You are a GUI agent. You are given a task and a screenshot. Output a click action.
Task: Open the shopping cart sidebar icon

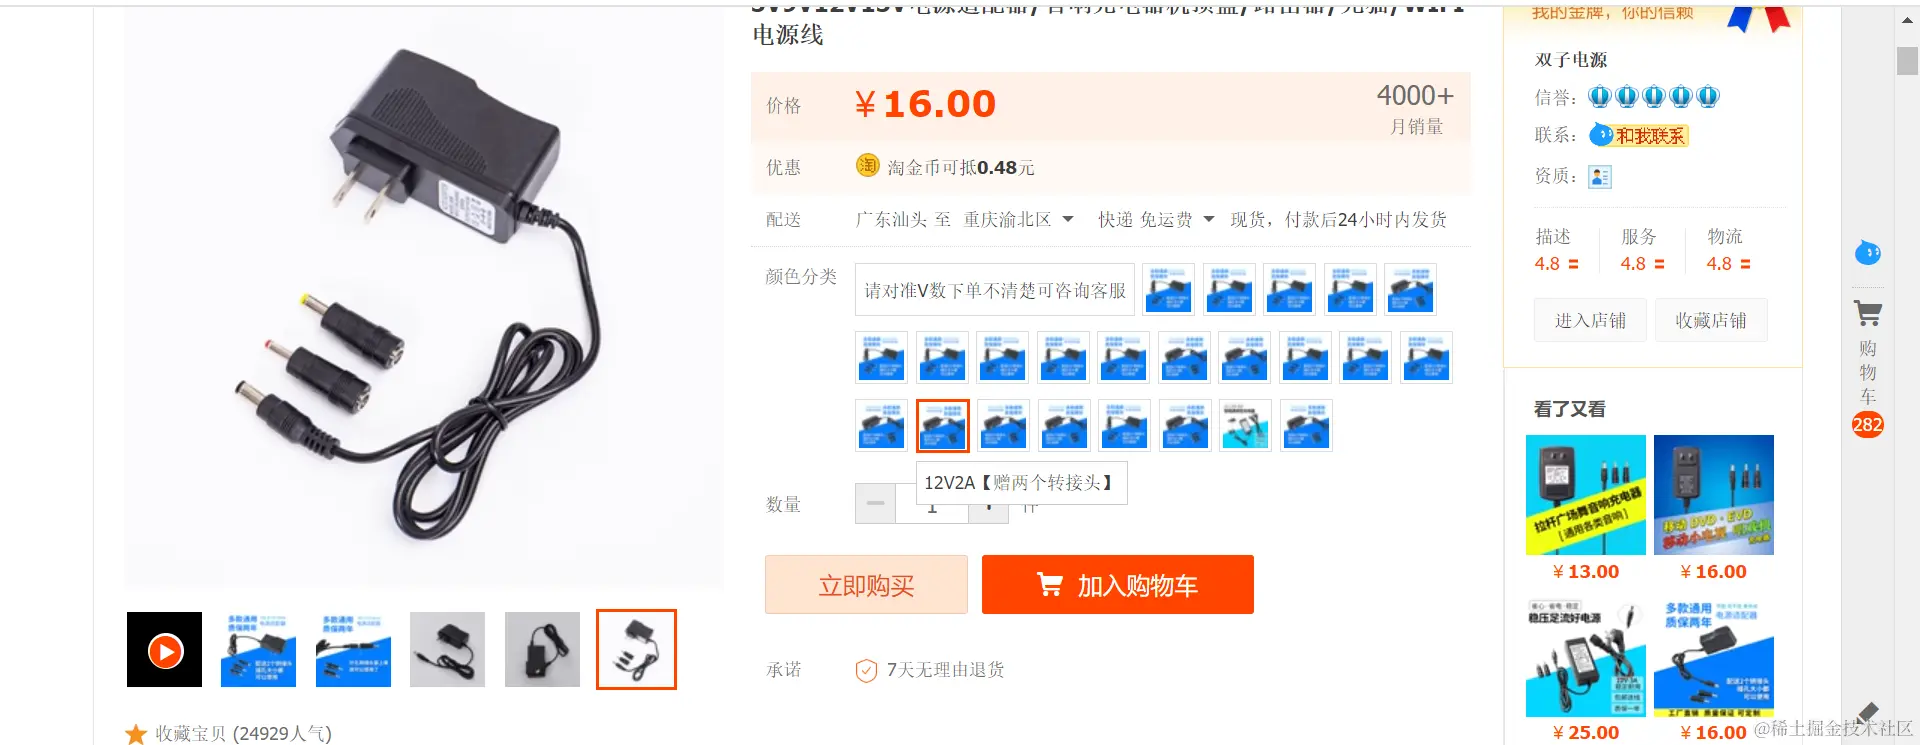tap(1867, 314)
